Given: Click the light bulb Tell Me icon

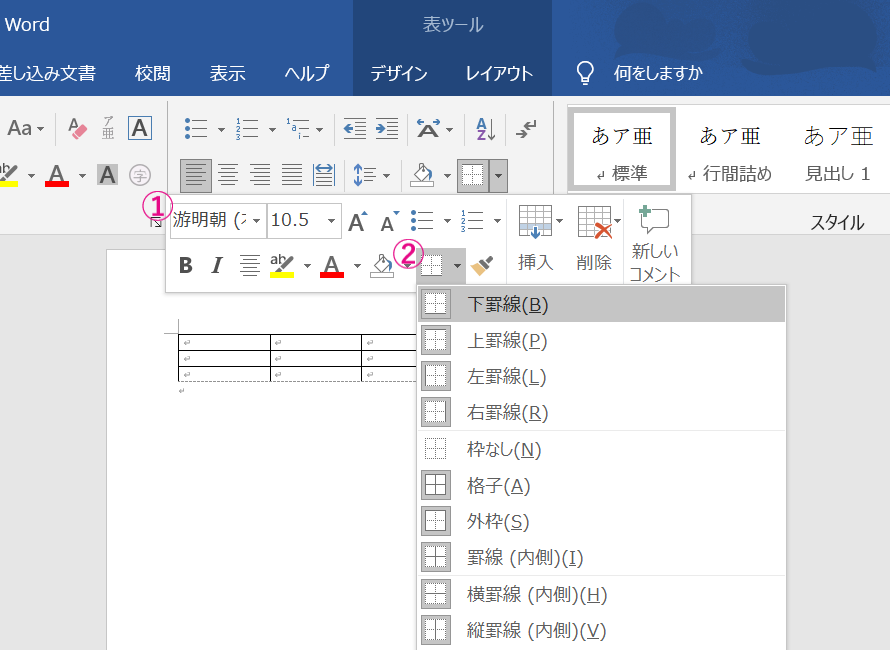Looking at the screenshot, I should tap(585, 73).
